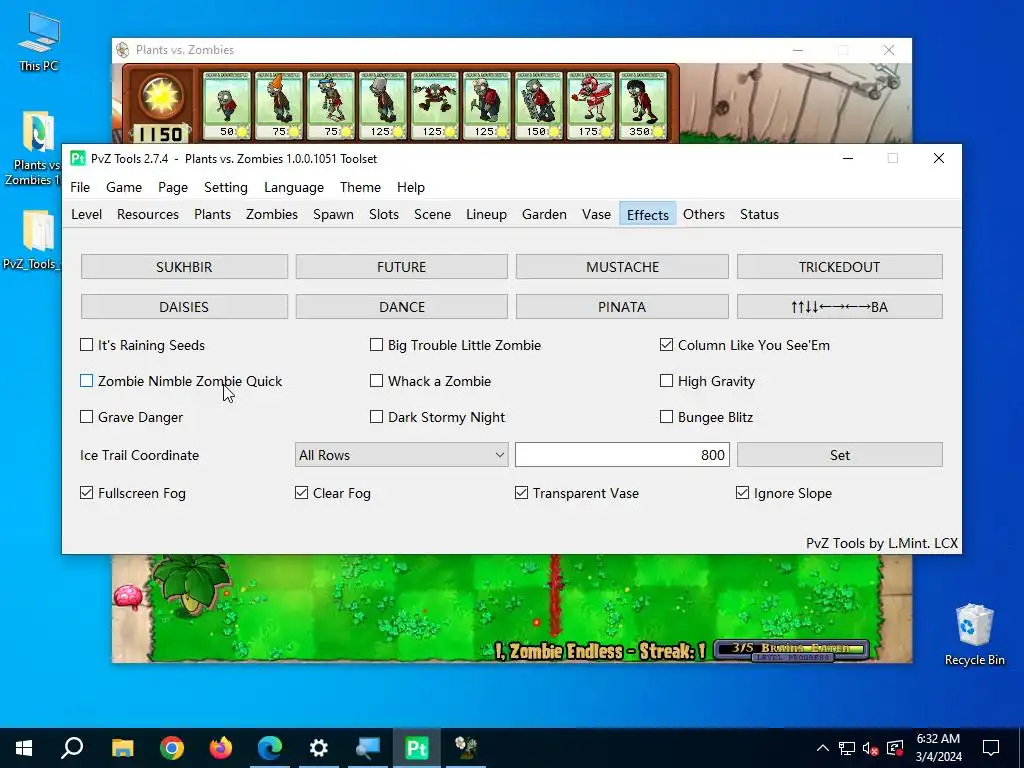Viewport: 1024px width, 768px height.
Task: Click the volume muted tray icon
Action: pos(870,748)
